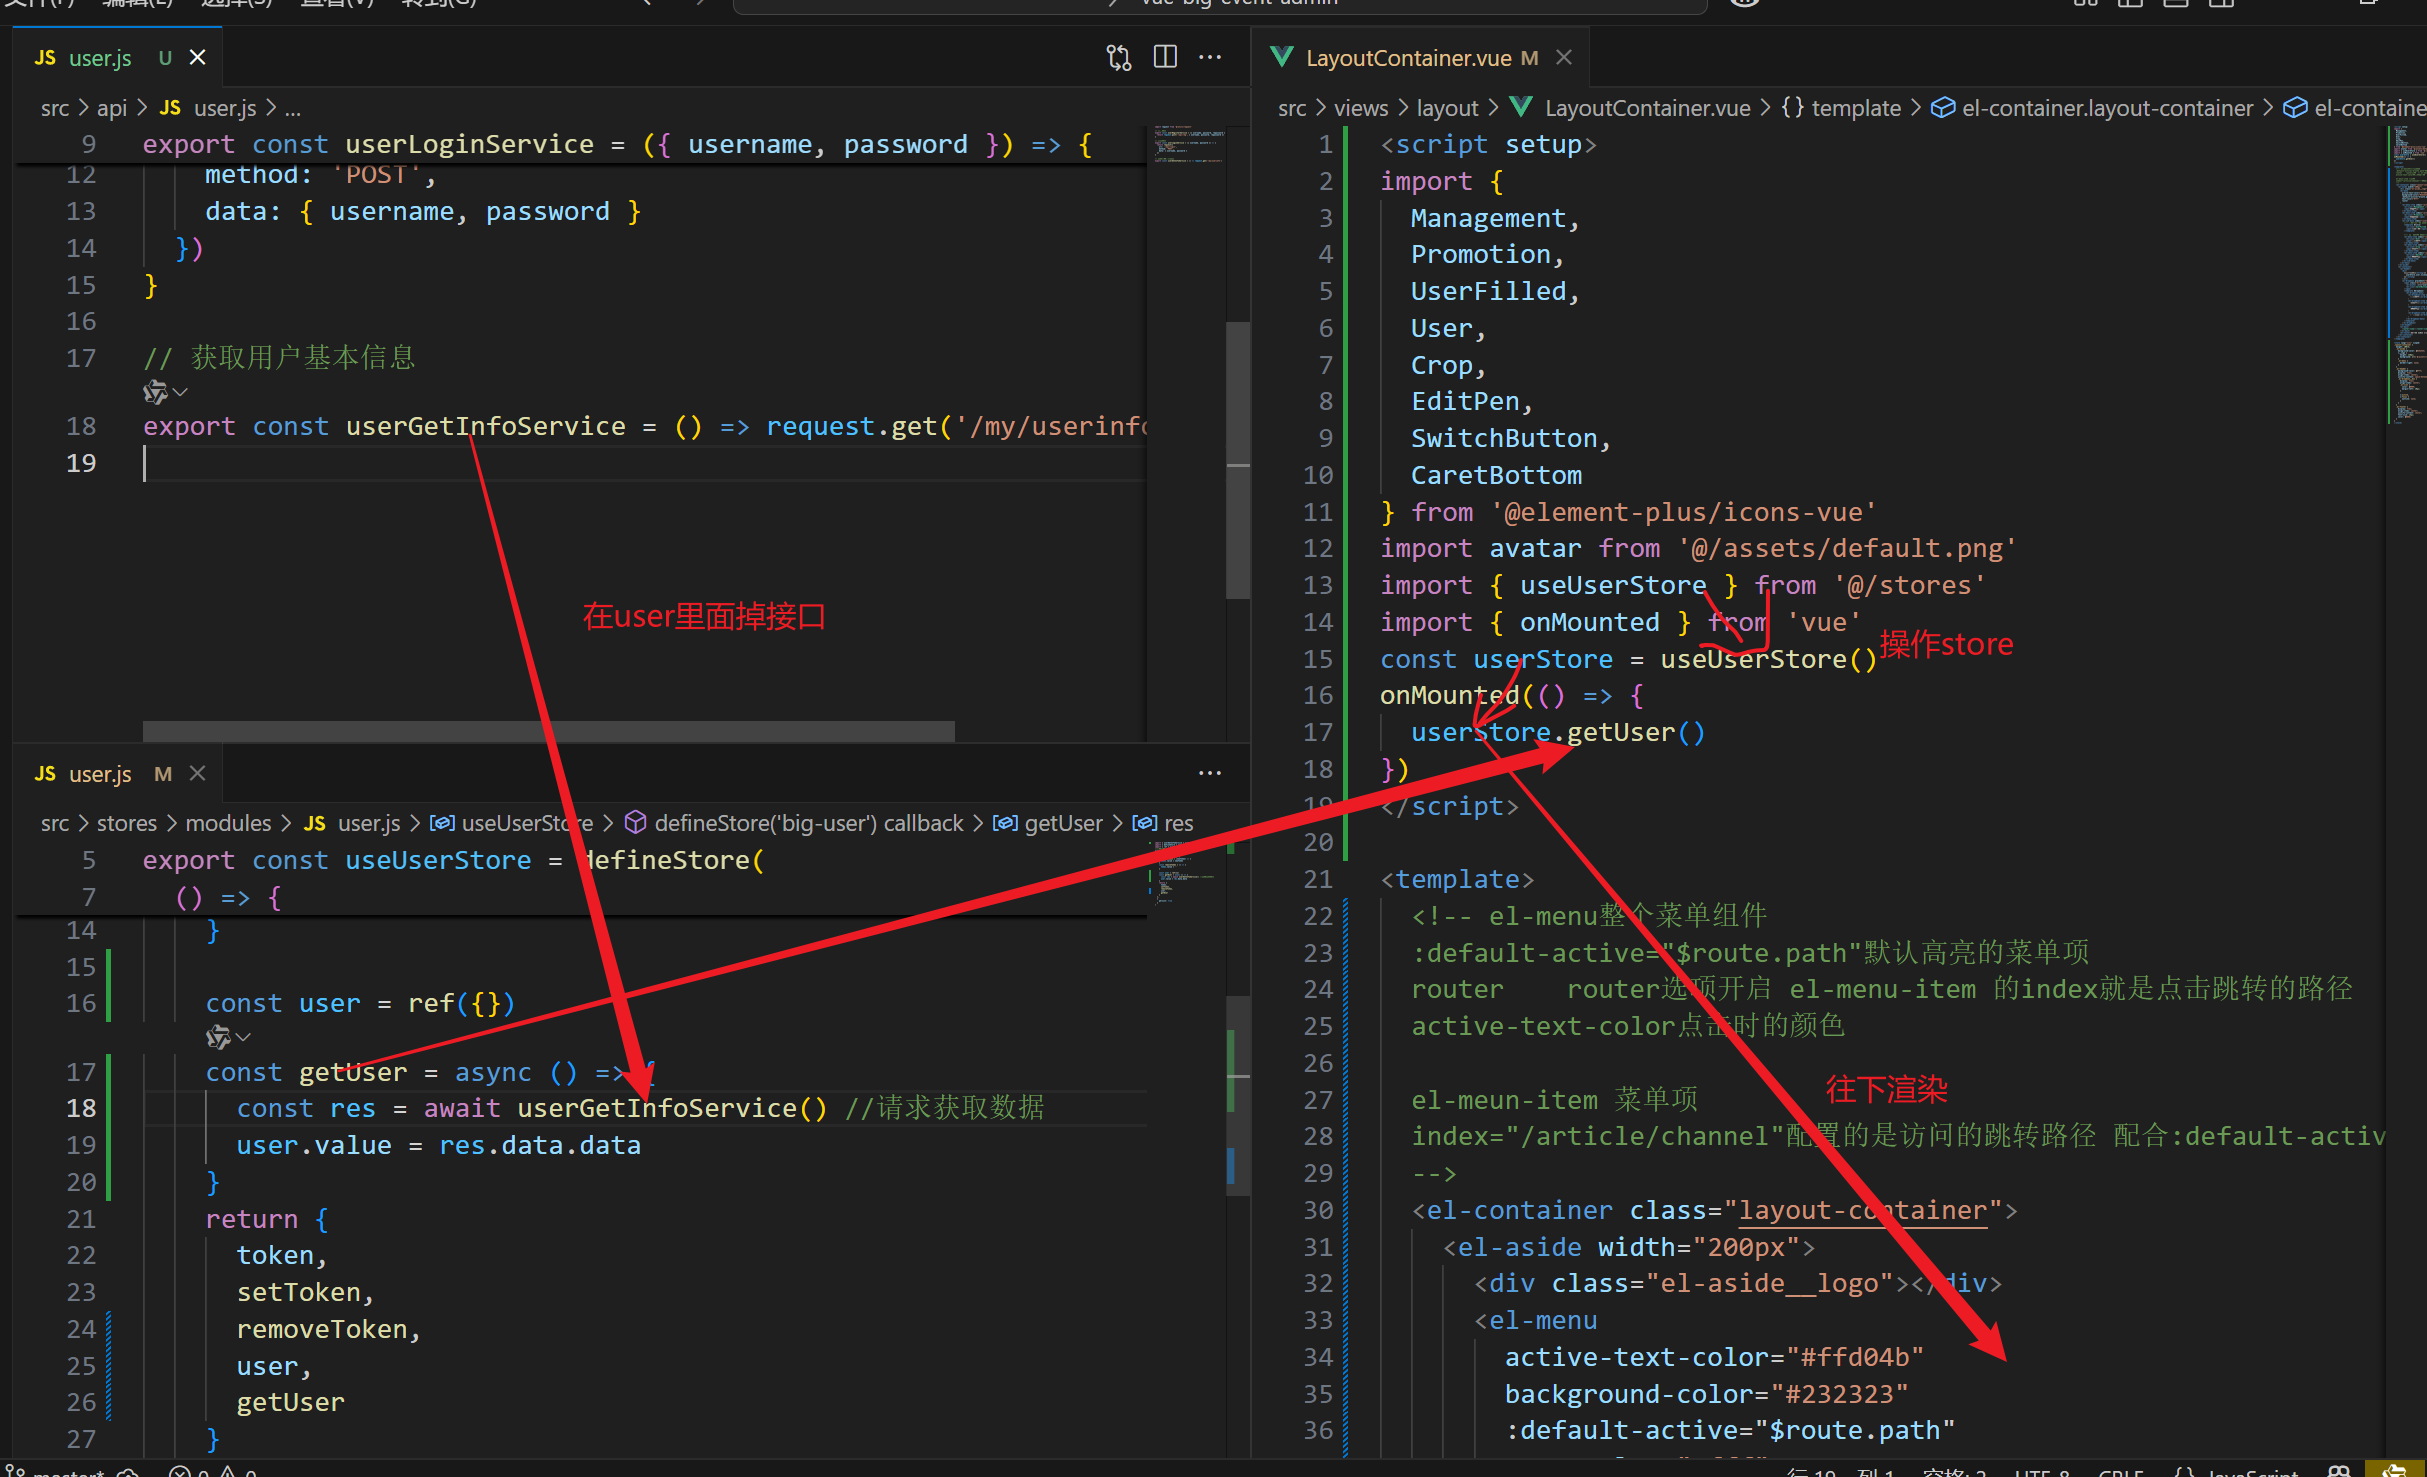Select el-container.layout-container breadcrumb item

tap(2106, 108)
